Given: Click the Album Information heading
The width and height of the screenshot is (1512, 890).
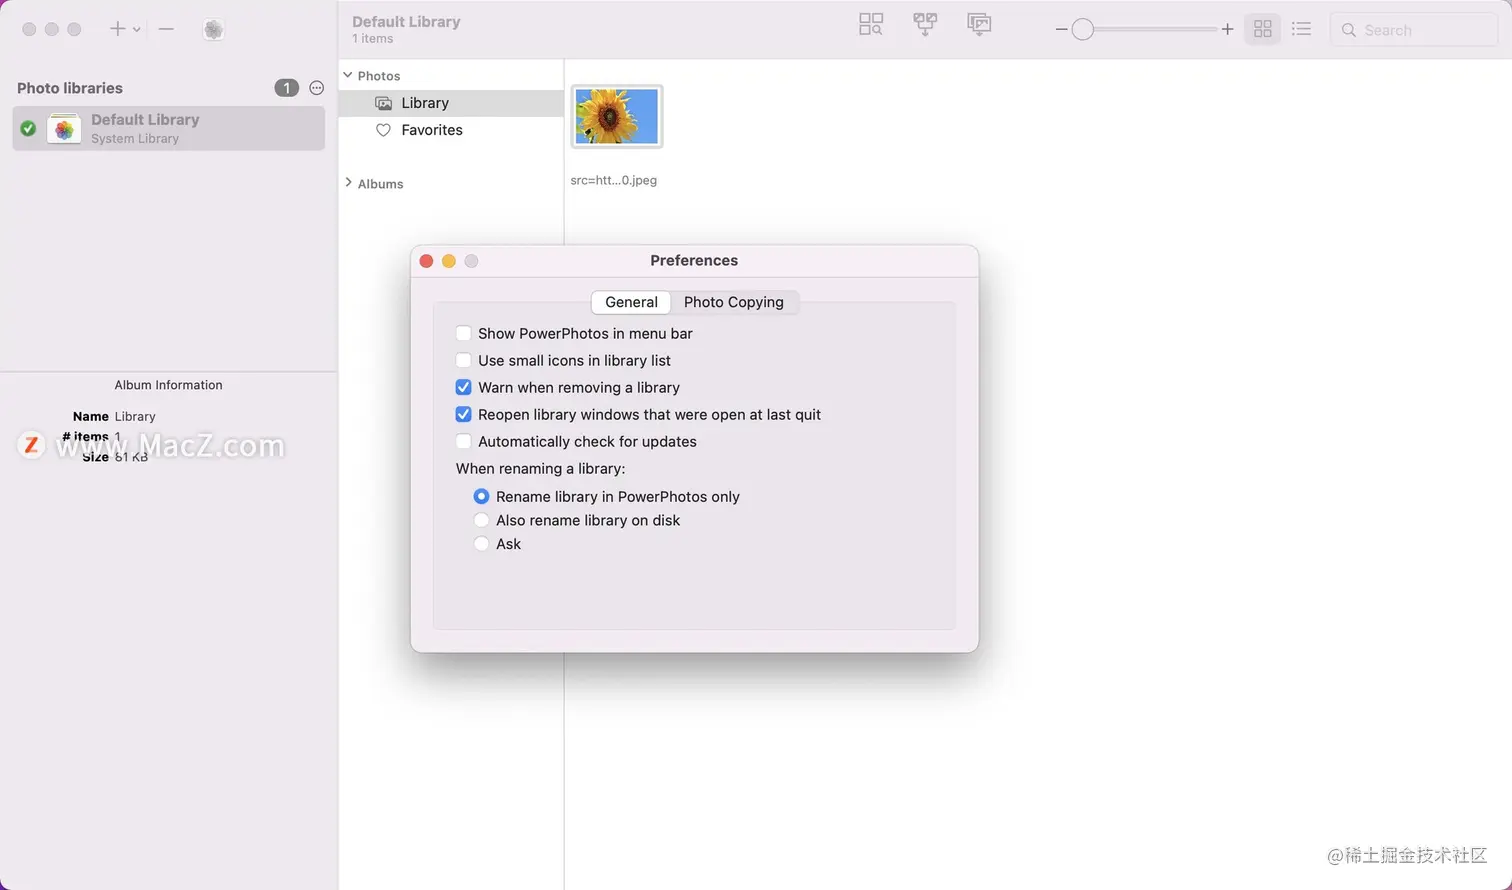Looking at the screenshot, I should pyautogui.click(x=168, y=385).
